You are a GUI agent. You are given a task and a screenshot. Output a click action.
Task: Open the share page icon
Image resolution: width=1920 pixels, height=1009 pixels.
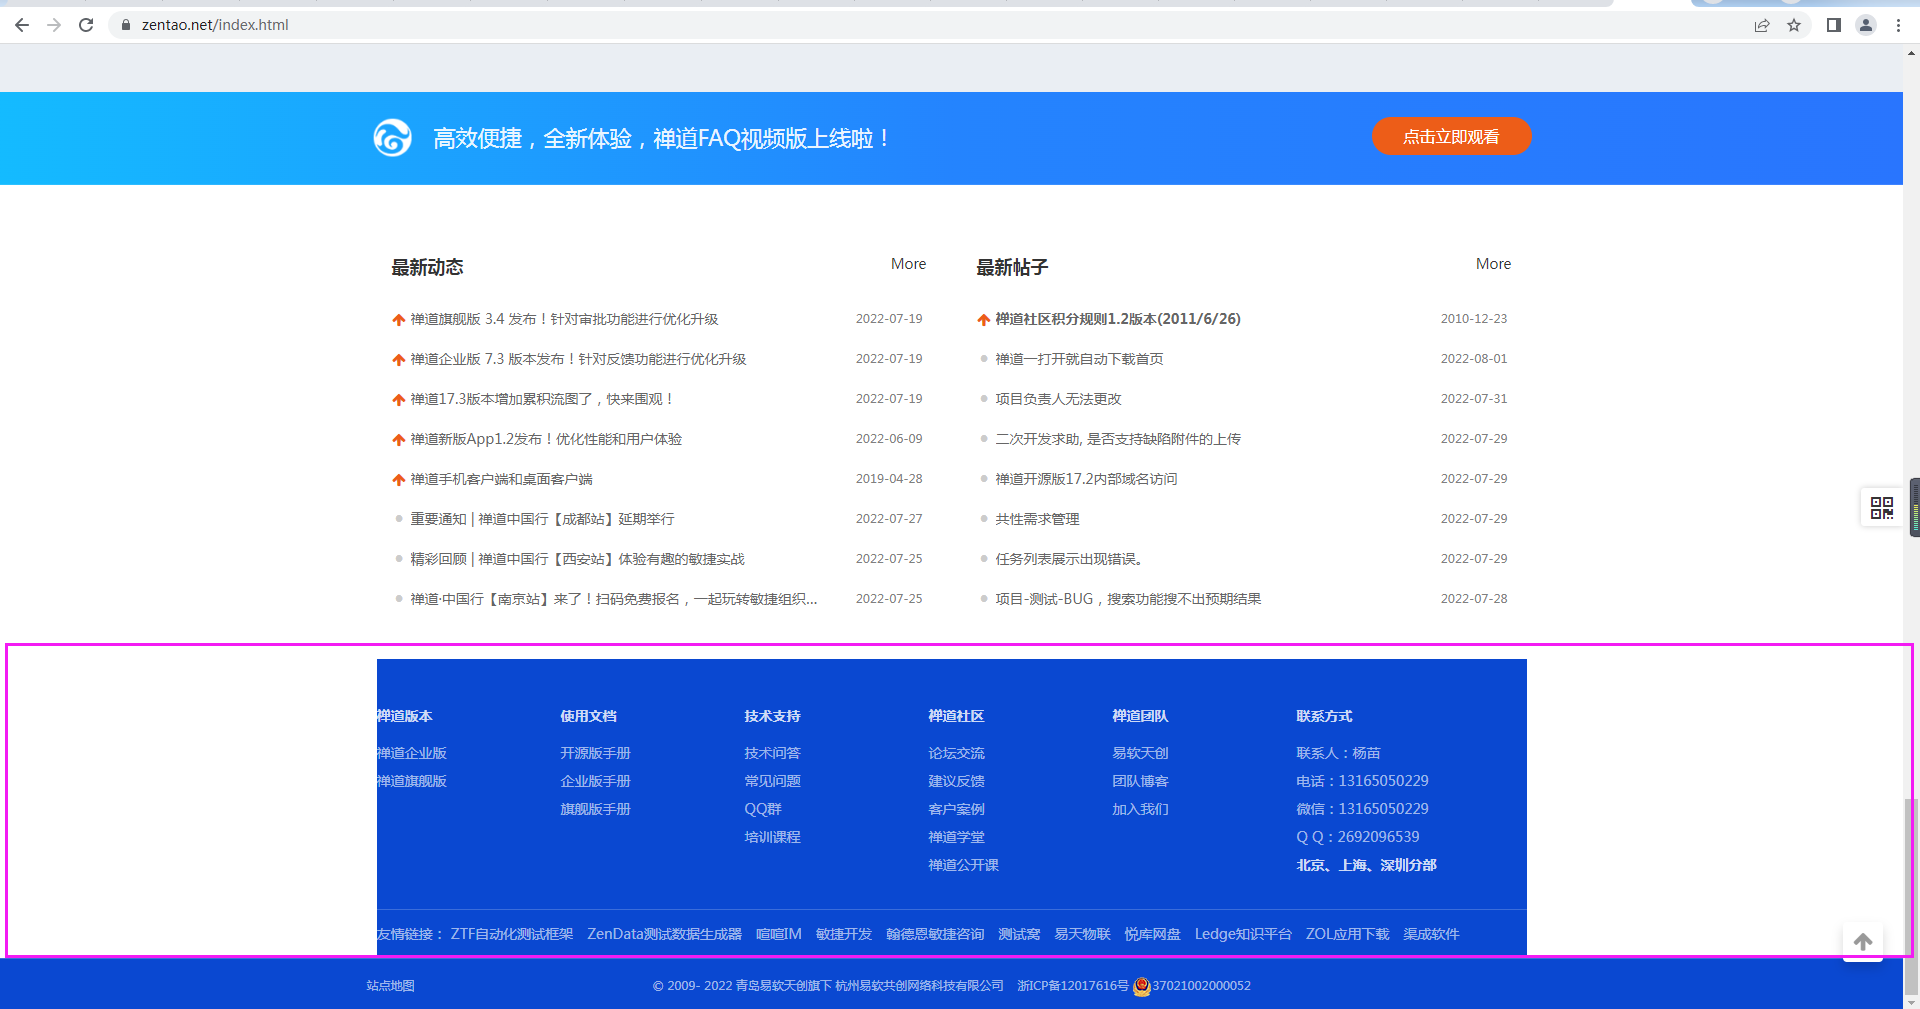[x=1762, y=25]
